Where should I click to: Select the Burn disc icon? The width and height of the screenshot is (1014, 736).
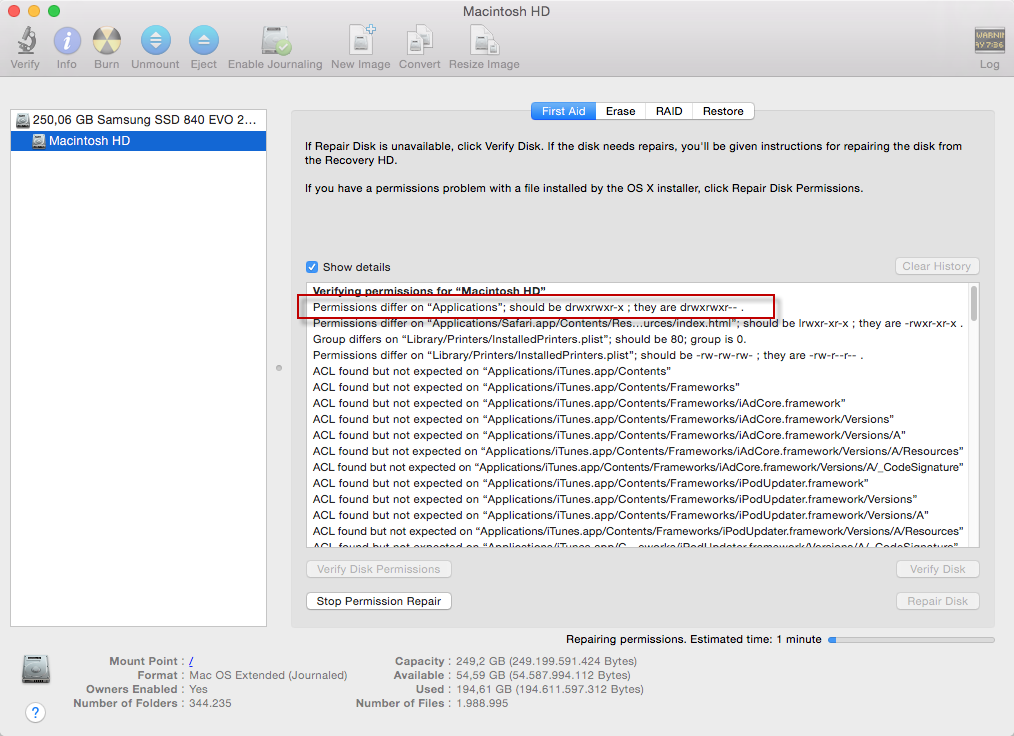point(107,40)
